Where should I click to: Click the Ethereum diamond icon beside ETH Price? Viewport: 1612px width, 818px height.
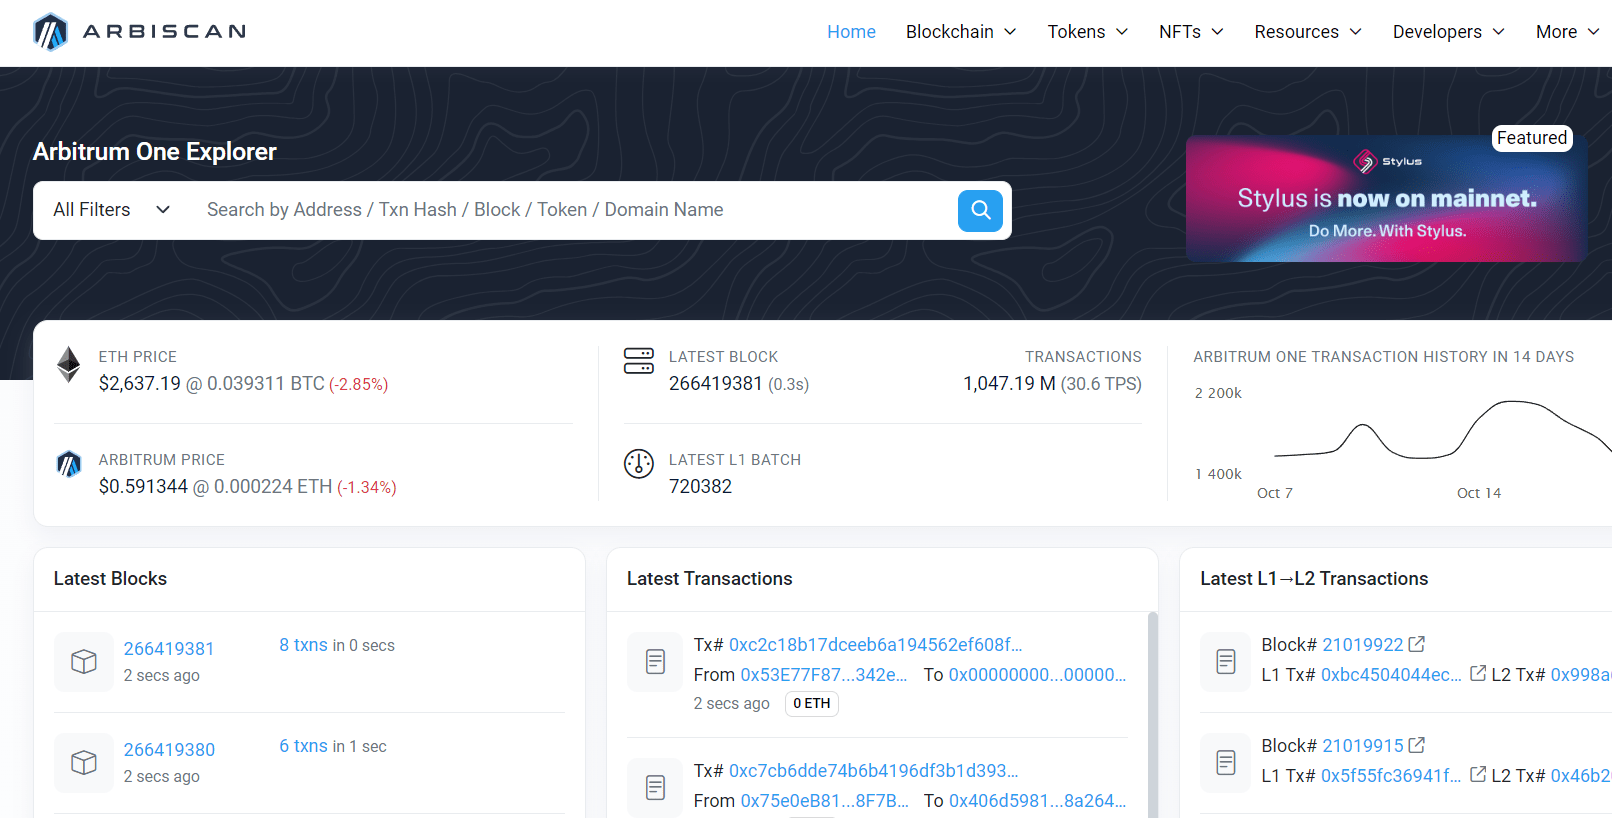tap(68, 365)
